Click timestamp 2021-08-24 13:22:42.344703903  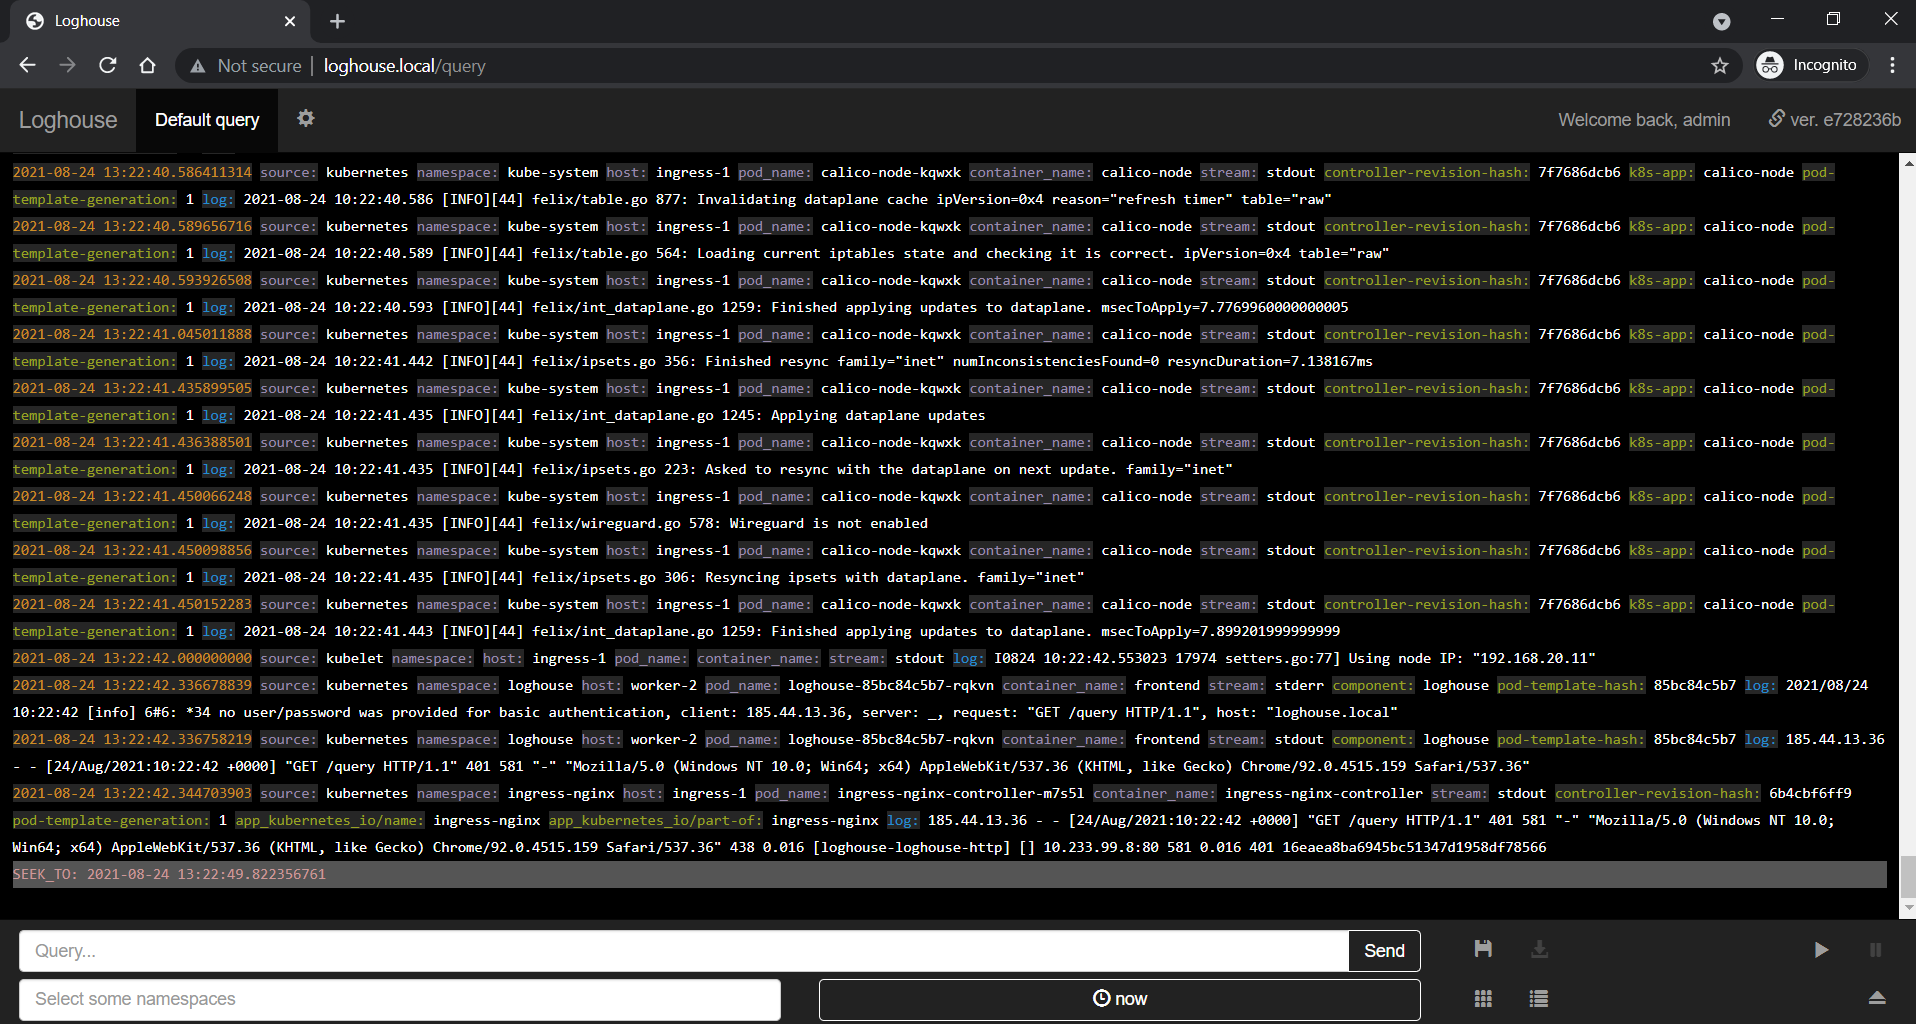[x=132, y=794]
